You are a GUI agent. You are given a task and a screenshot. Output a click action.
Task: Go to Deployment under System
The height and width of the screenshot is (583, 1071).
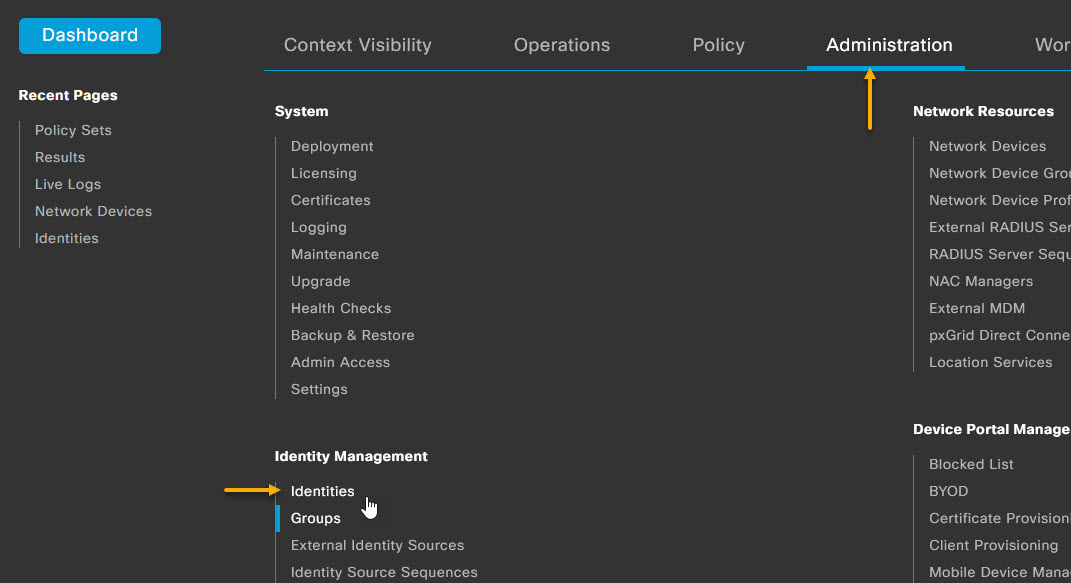click(x=332, y=146)
